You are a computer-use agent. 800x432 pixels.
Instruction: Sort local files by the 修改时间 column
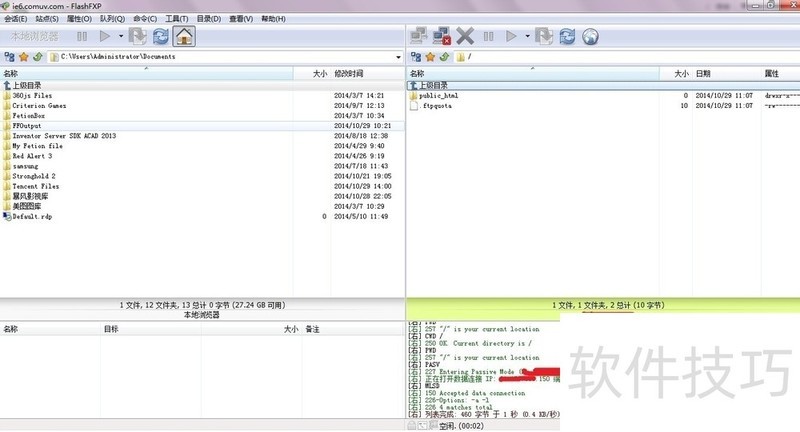coord(348,74)
